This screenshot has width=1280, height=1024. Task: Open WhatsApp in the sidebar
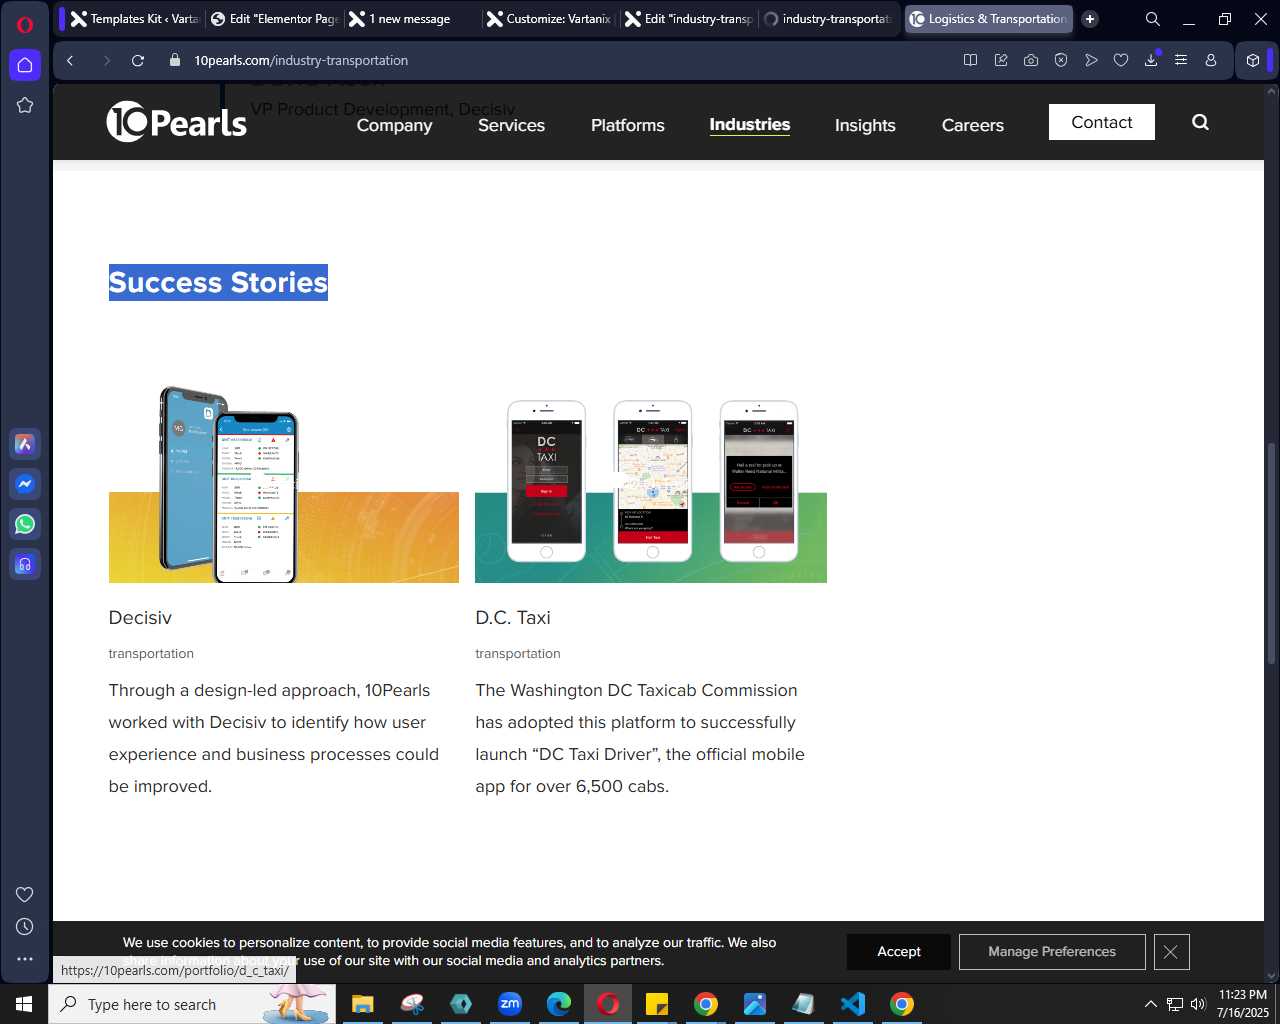(x=25, y=524)
